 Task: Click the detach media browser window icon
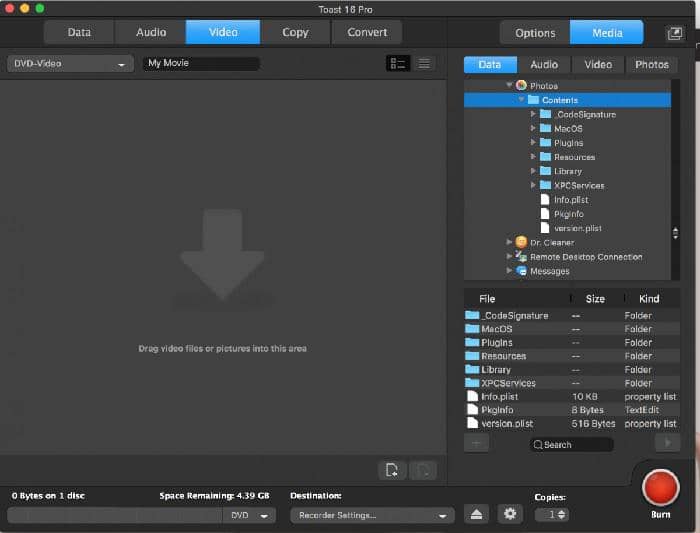click(675, 33)
